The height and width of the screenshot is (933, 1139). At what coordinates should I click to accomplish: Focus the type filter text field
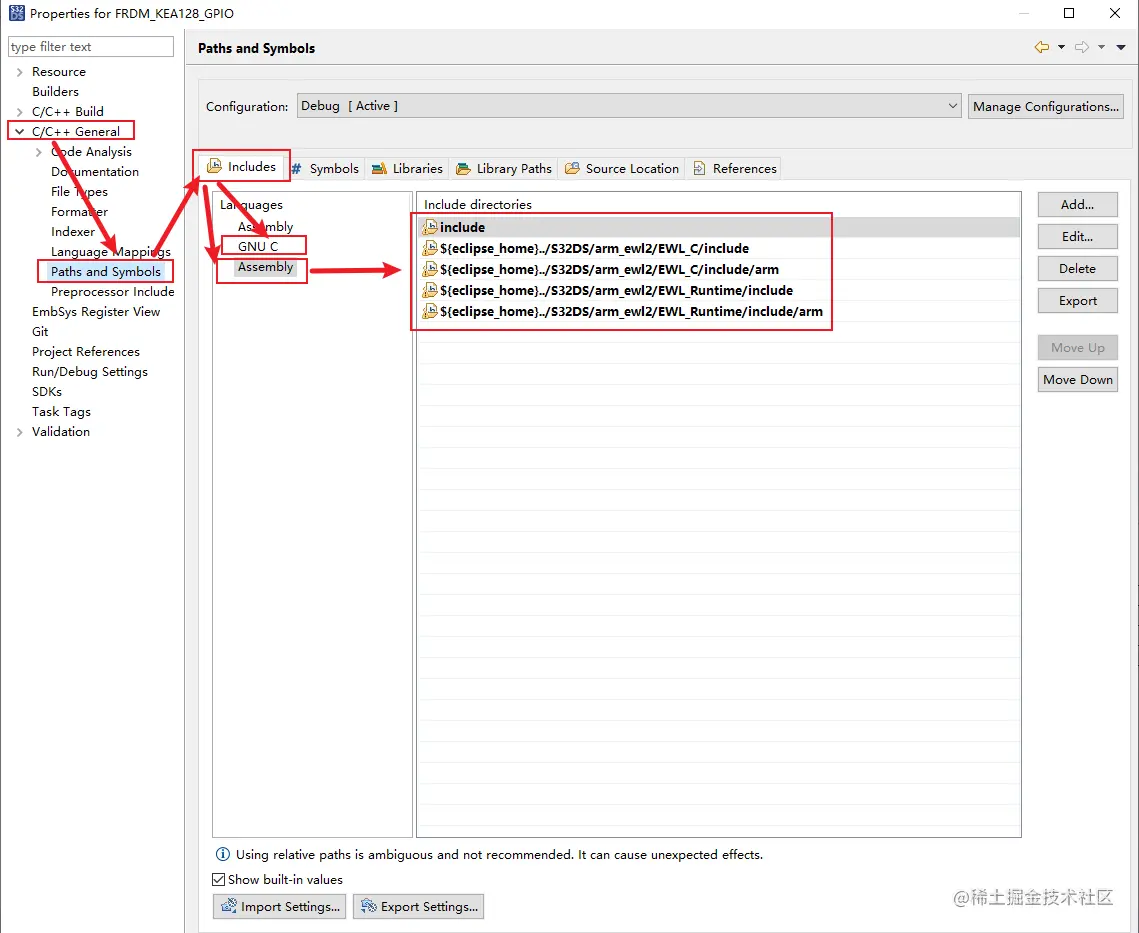click(x=91, y=47)
